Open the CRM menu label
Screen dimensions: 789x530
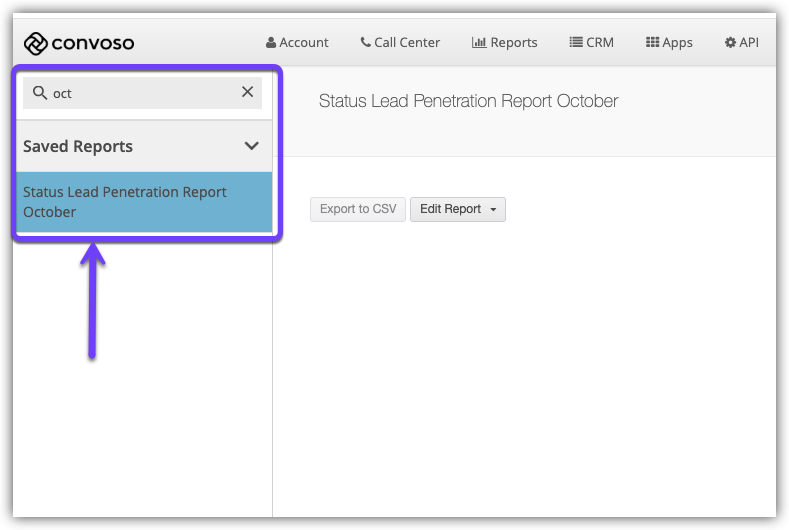coord(600,43)
